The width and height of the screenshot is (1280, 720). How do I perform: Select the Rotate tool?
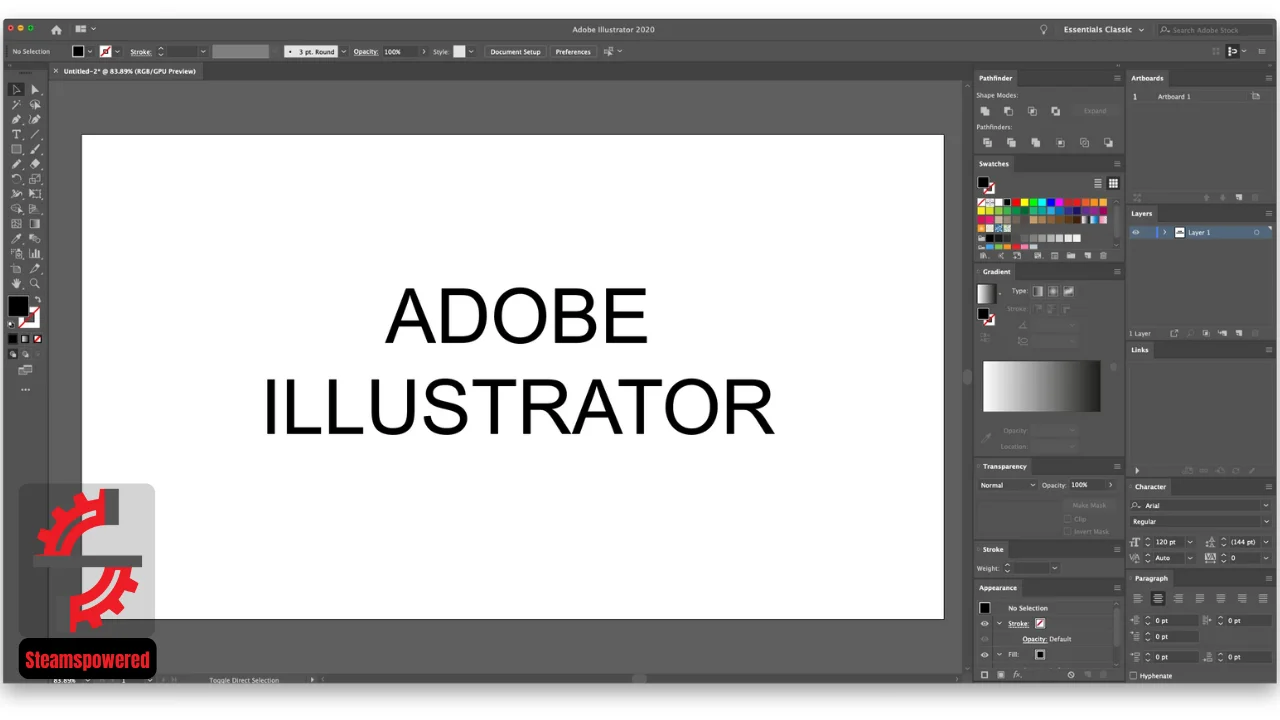pyautogui.click(x=16, y=179)
